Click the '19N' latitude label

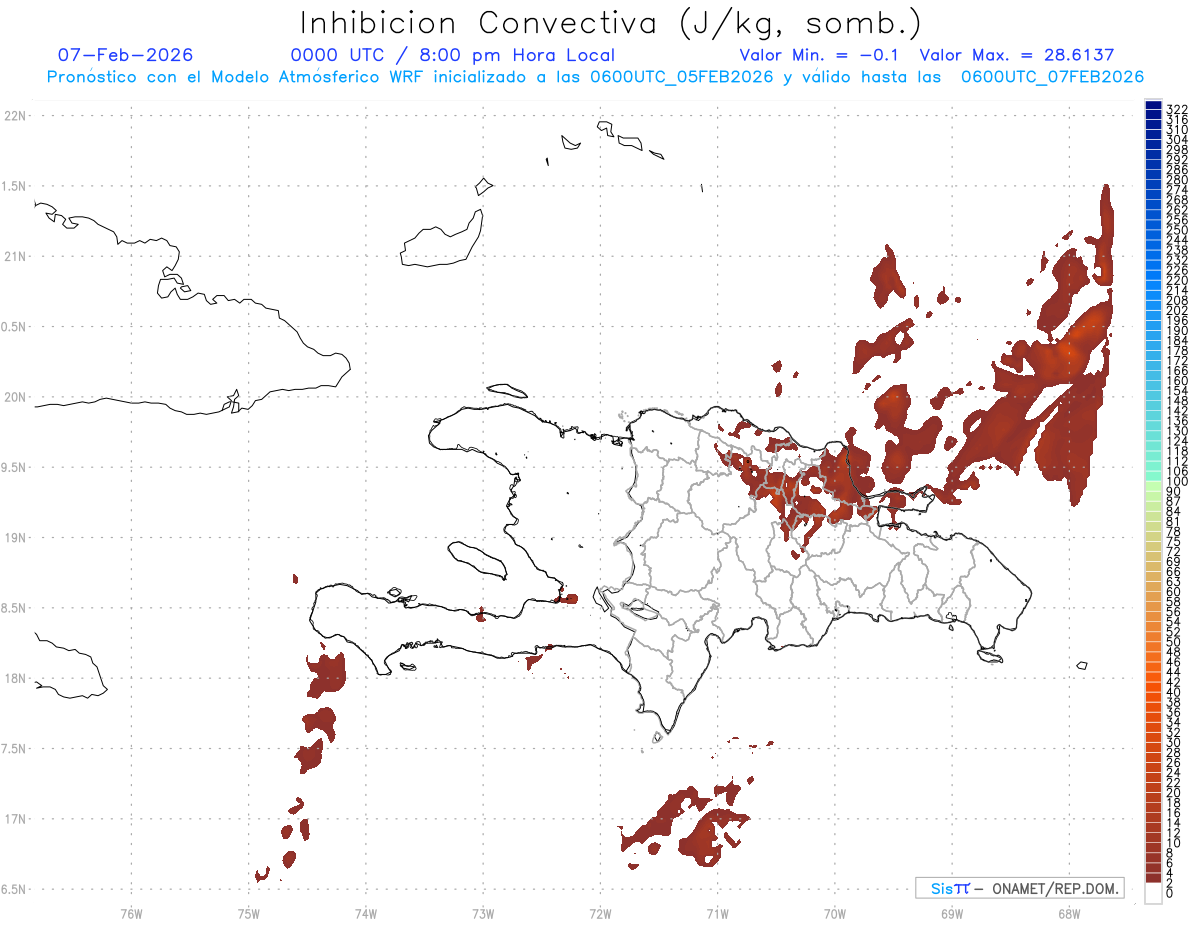point(15,537)
